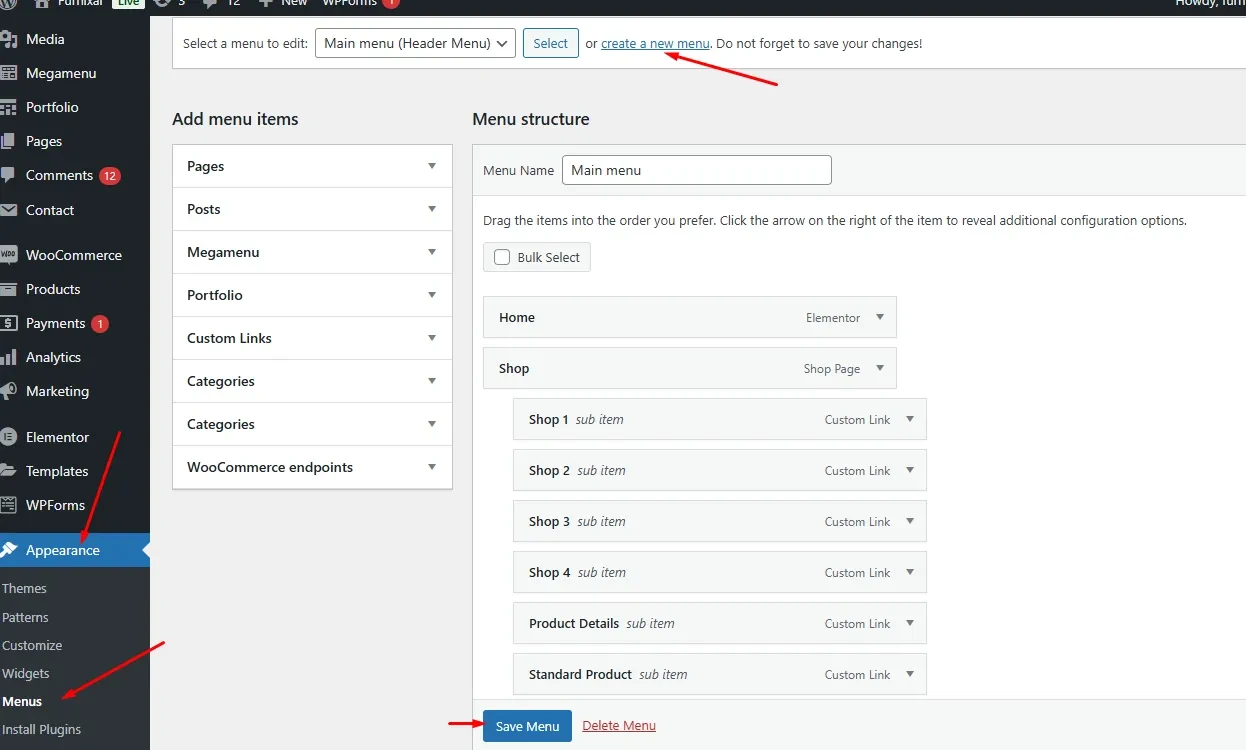Click the Products archive icon
Screen dimensions: 1246x750
[x=9, y=289]
